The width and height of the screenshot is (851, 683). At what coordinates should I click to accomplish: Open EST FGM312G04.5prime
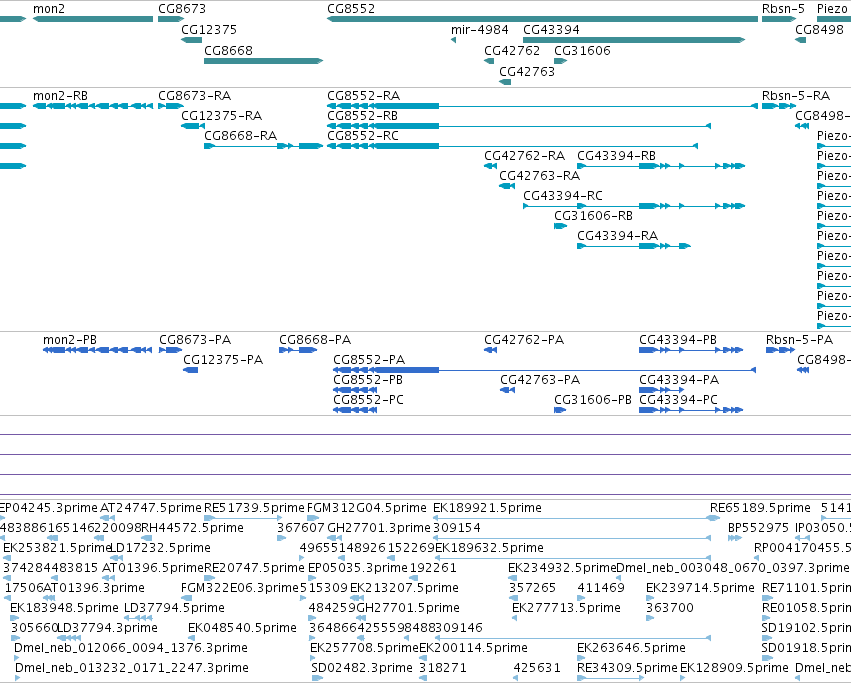[x=367, y=508]
